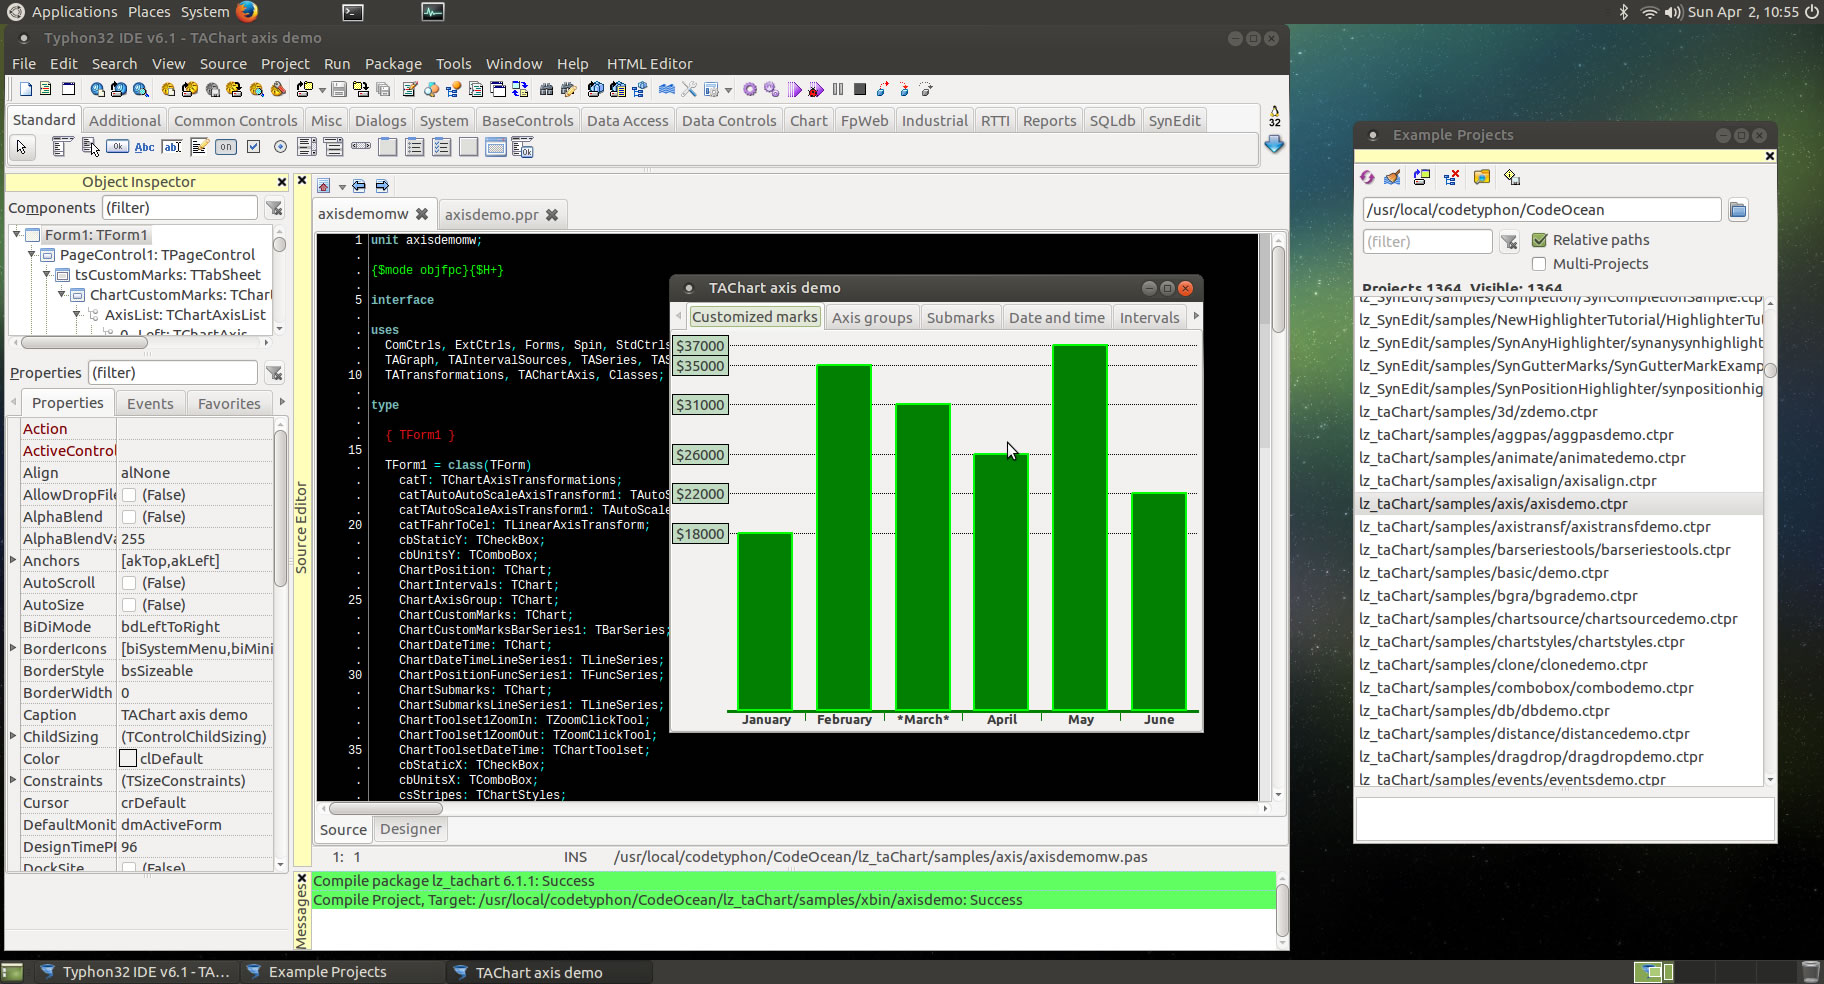Click the source editor vertical scrollbar
The image size is (1824, 984).
pyautogui.click(x=1278, y=515)
